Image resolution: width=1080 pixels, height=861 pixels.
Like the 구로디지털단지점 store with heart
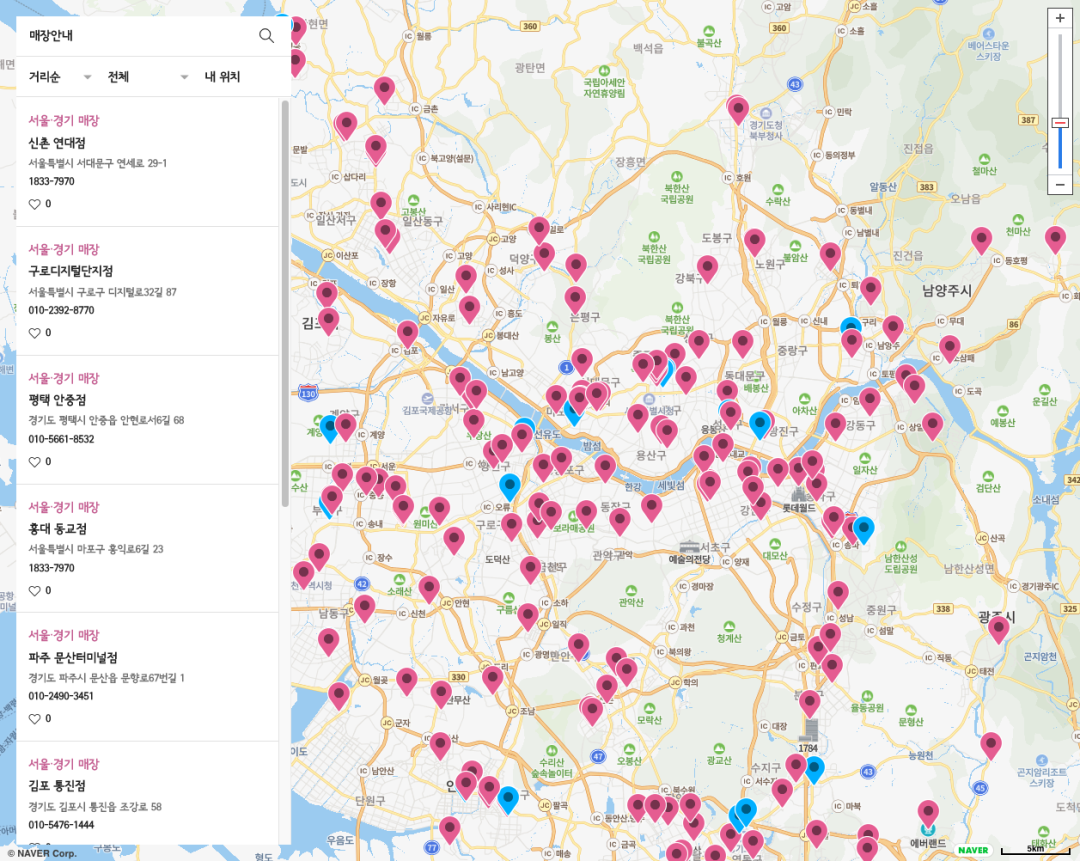tap(35, 333)
